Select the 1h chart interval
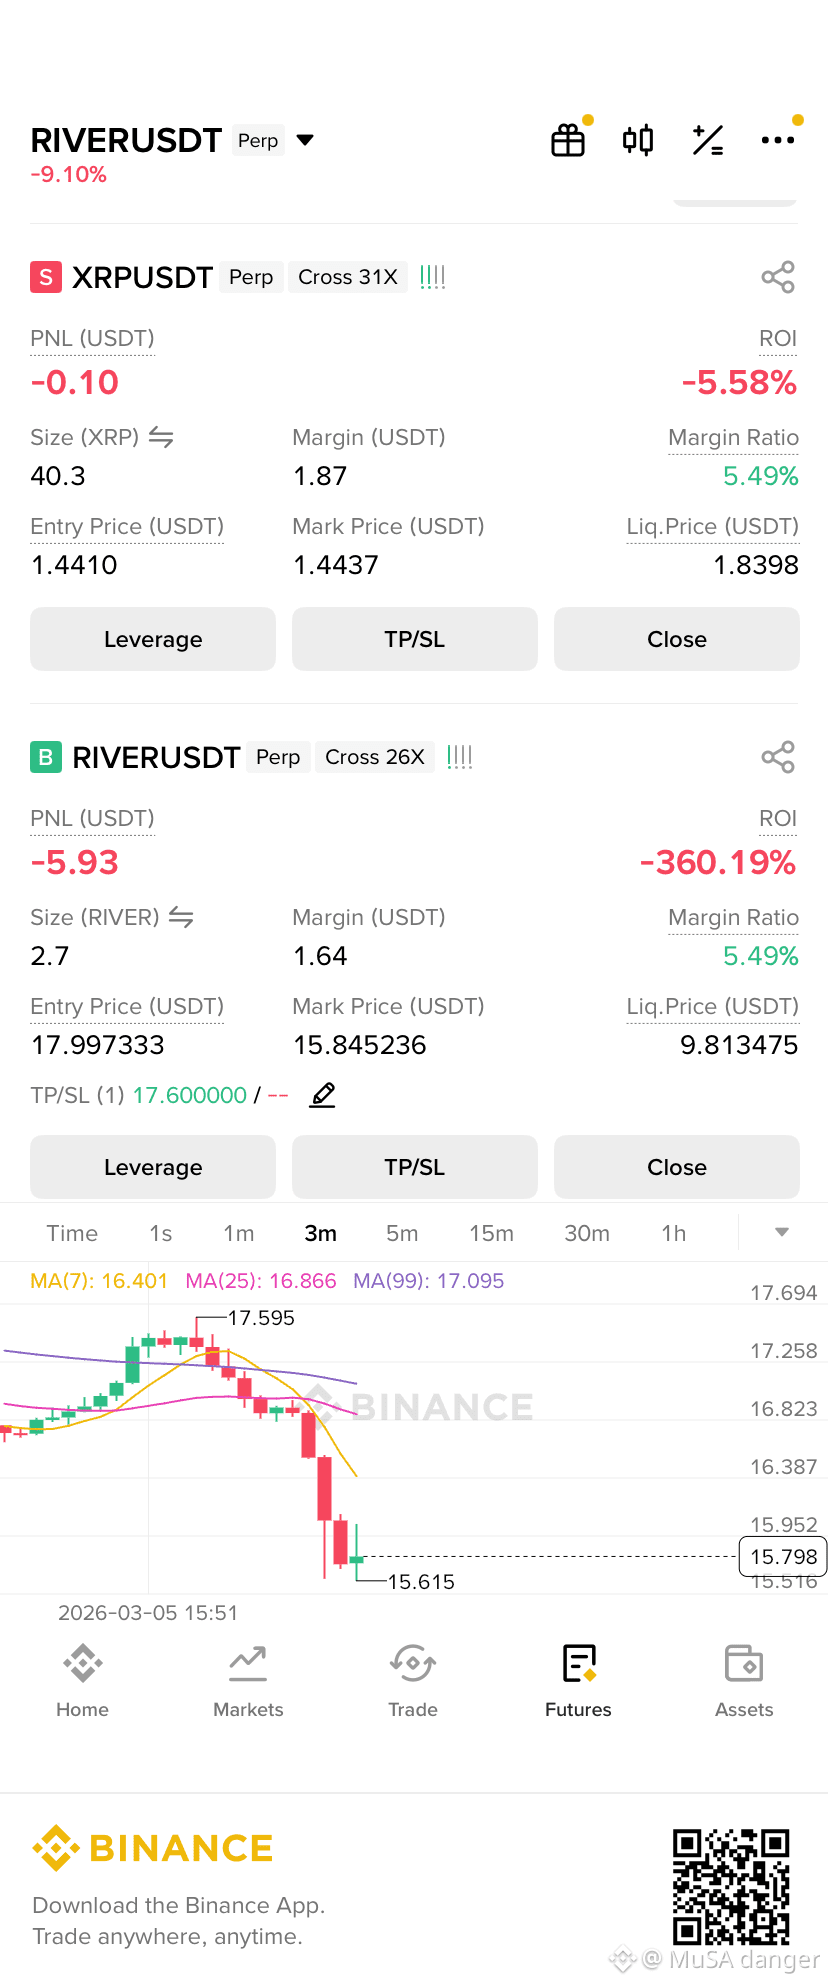Image resolution: width=828 pixels, height=1984 pixels. pos(674,1233)
